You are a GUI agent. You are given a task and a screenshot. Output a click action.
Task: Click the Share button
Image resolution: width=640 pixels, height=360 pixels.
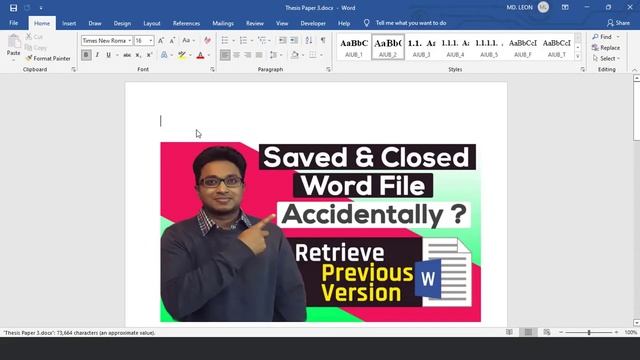coord(618,23)
